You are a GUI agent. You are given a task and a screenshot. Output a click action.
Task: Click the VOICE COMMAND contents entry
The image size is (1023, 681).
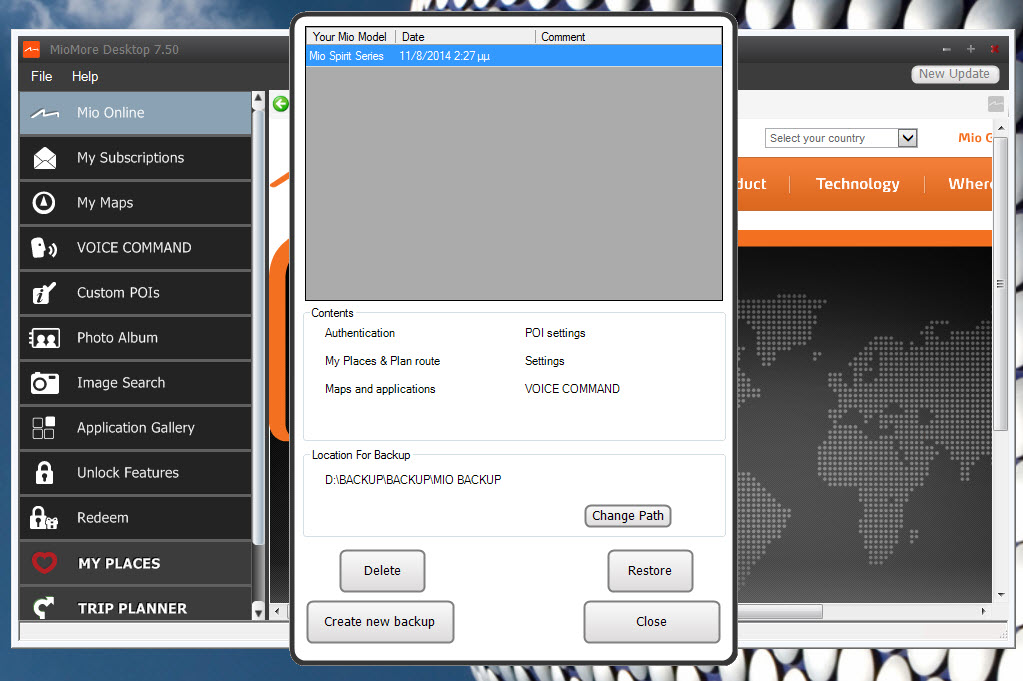tap(572, 389)
